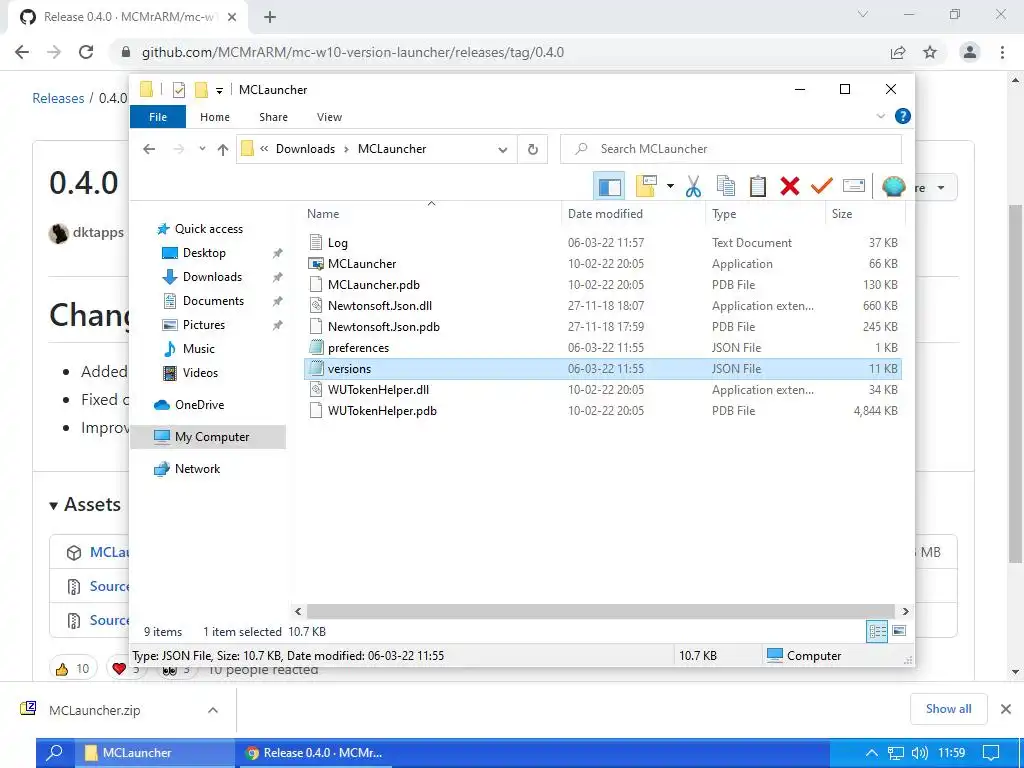Open the Chrome profile avatar icon

(970, 52)
